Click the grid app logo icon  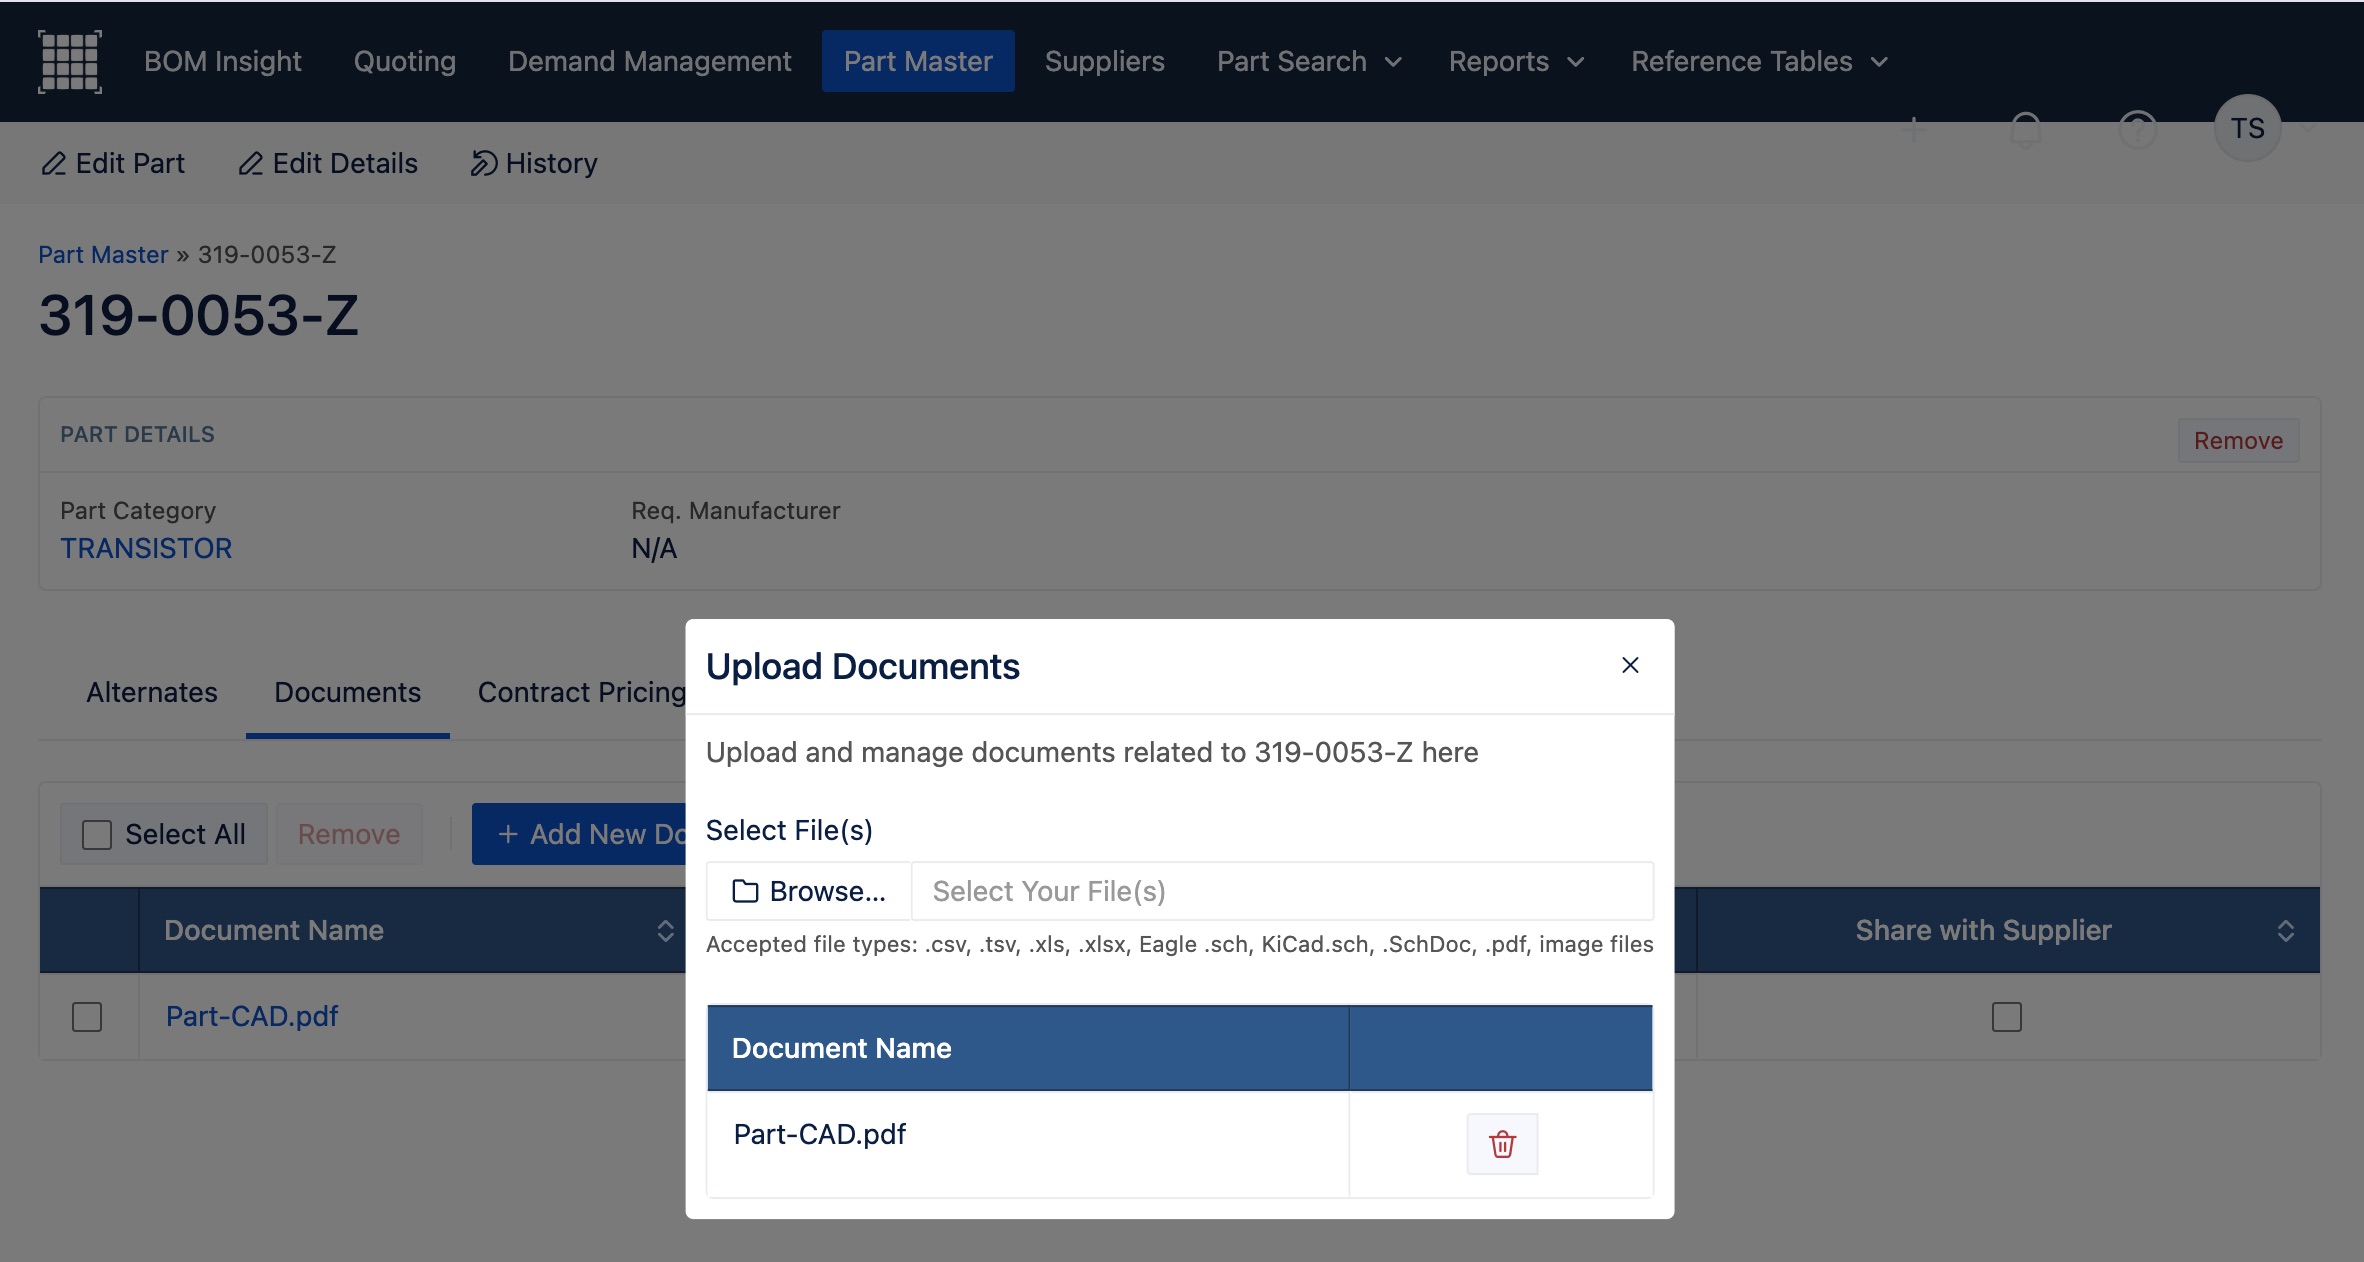(69, 61)
